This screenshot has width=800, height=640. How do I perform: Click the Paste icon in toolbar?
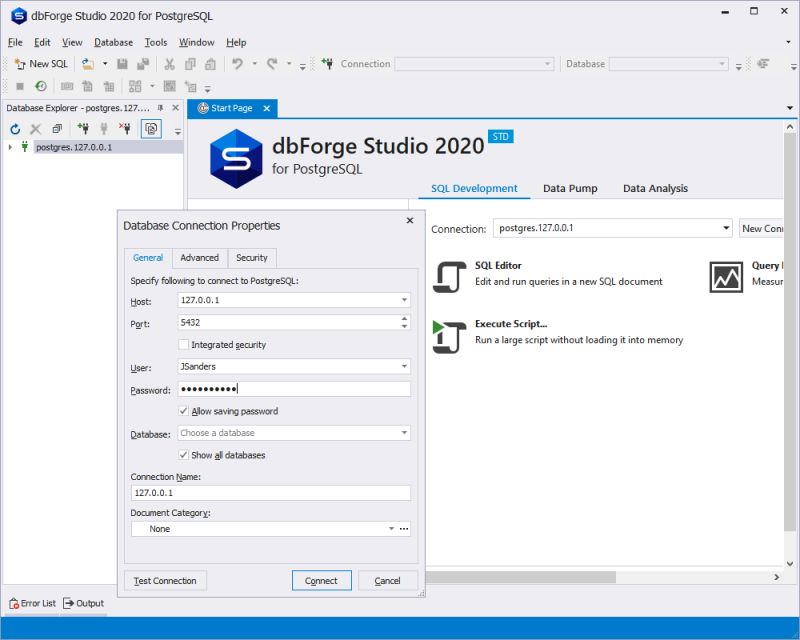click(x=210, y=64)
